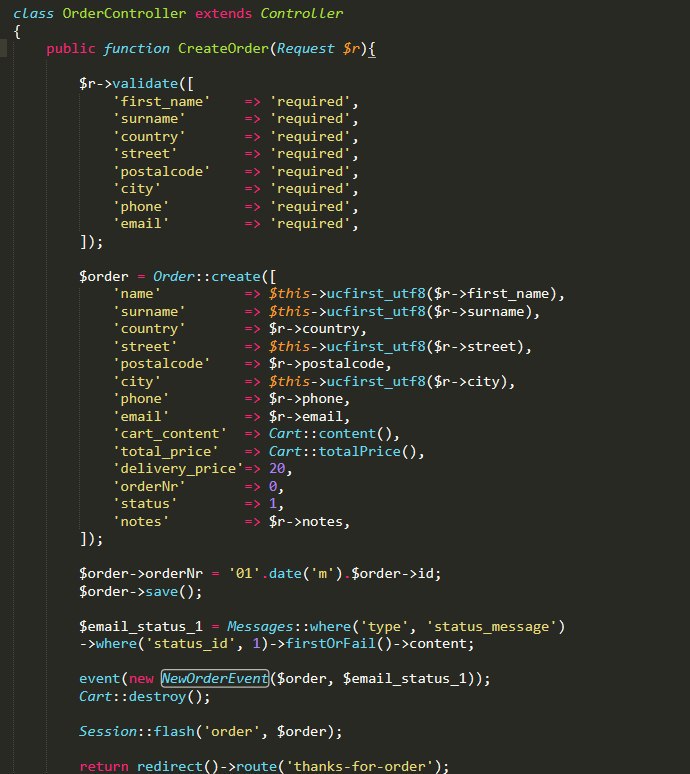Click $email_status_1 variable declaration
The width and height of the screenshot is (690, 774).
pos(141,626)
